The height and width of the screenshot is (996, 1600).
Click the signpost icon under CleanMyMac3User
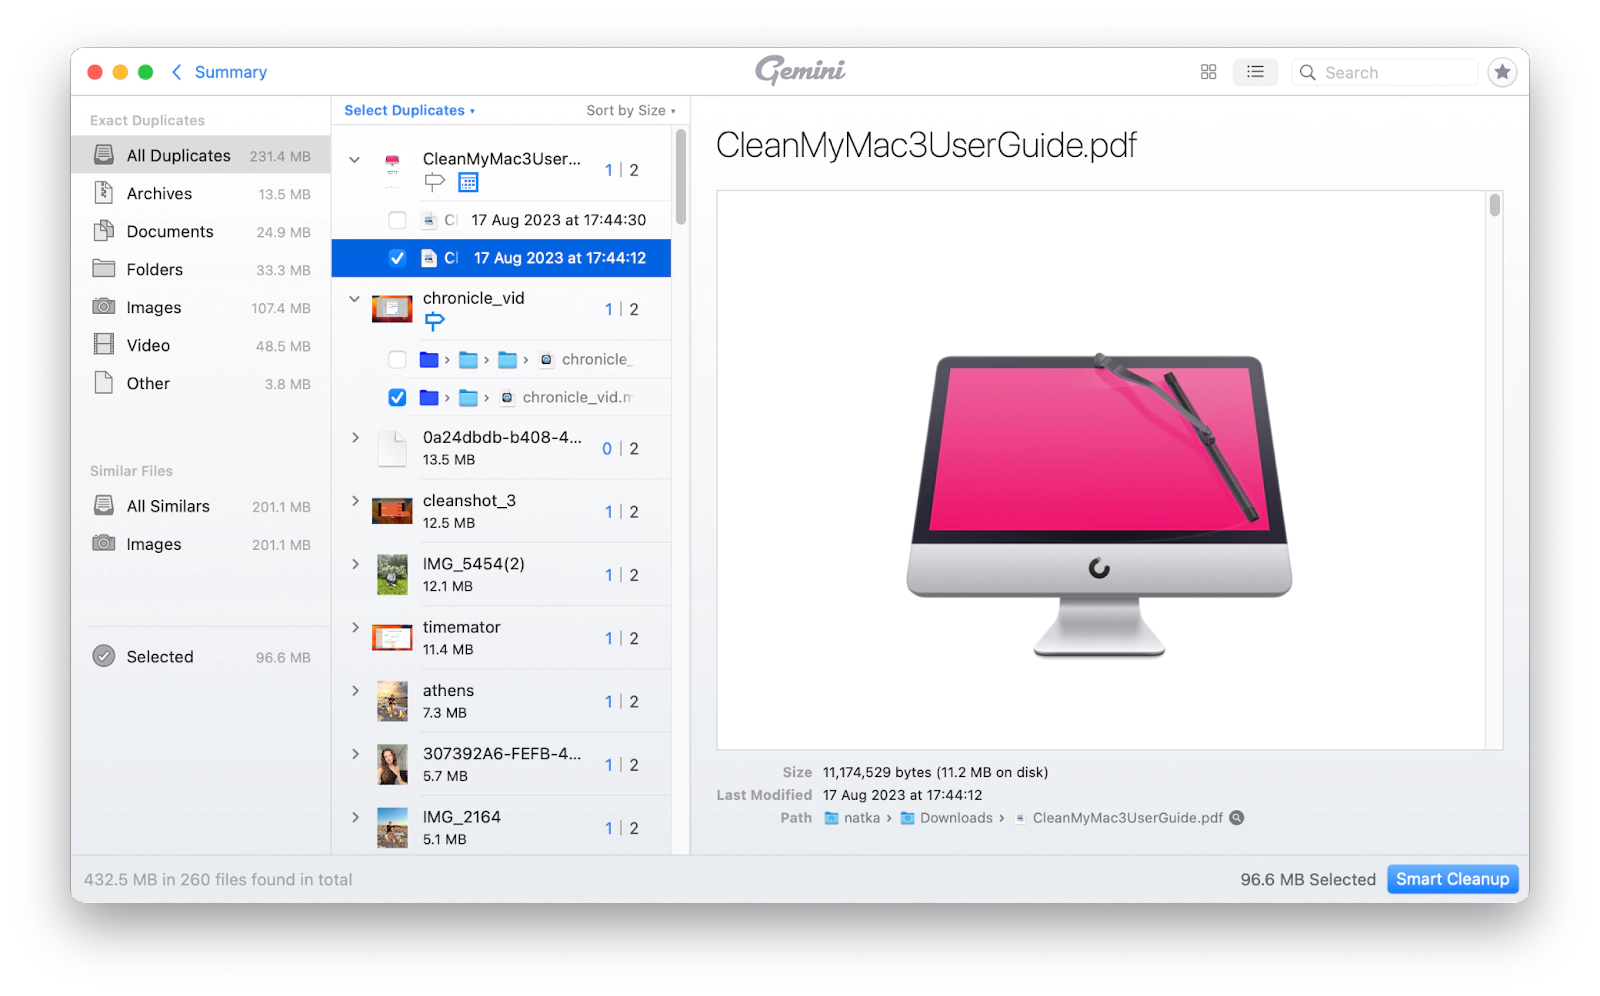pos(434,182)
